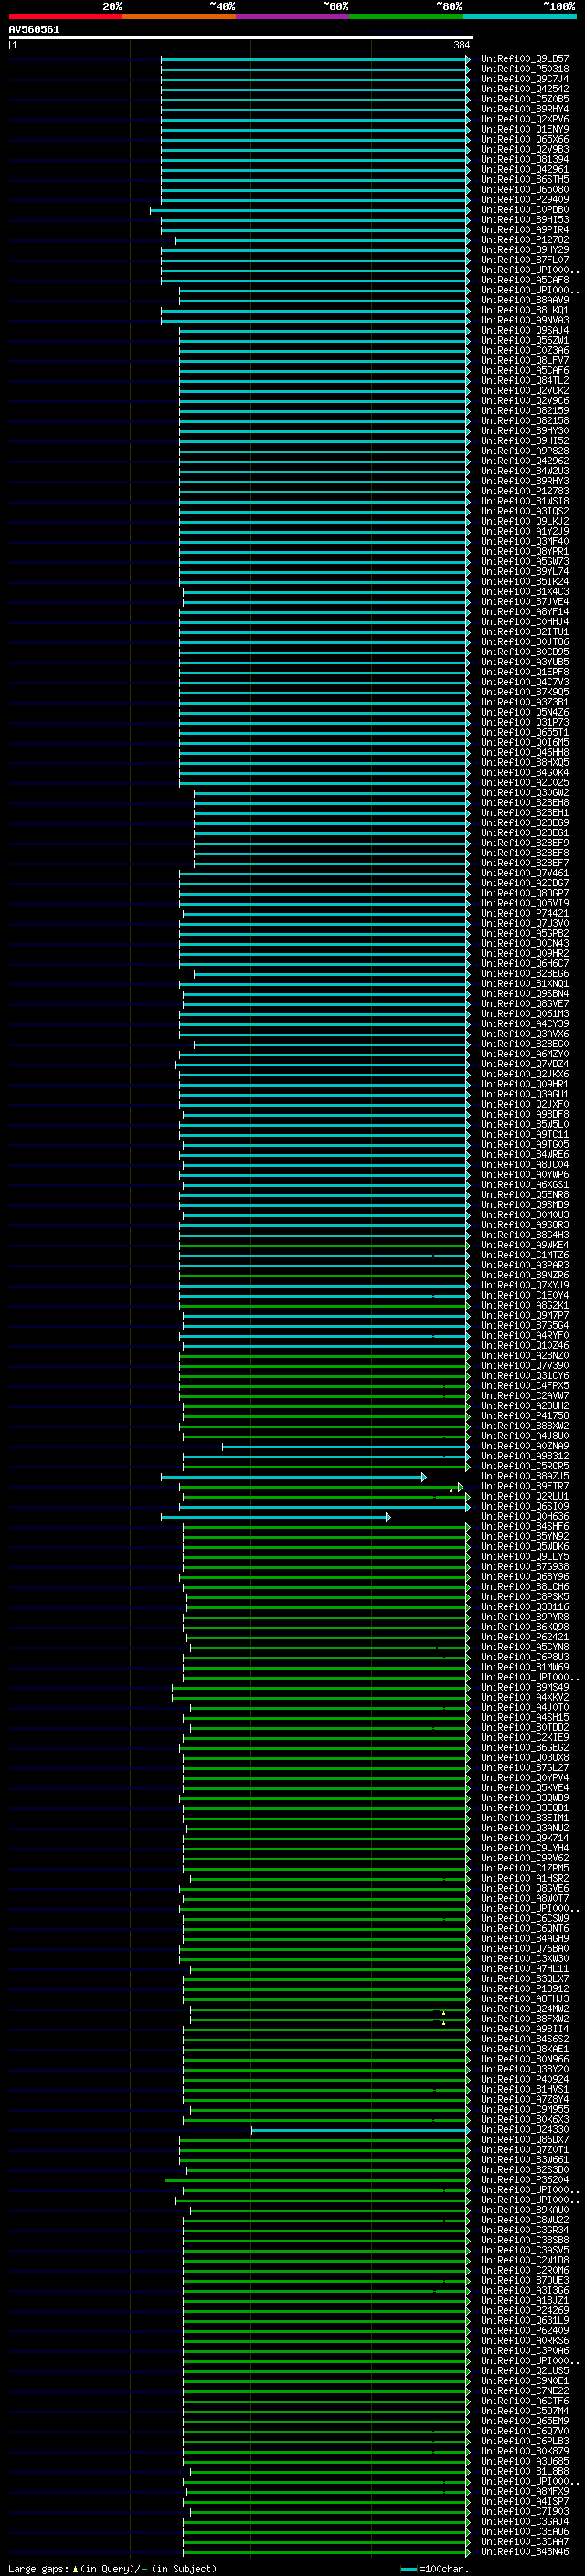Select label UniRef100_Q9LLY5
Image resolution: width=585 pixels, height=2576 pixels.
[525, 1557]
